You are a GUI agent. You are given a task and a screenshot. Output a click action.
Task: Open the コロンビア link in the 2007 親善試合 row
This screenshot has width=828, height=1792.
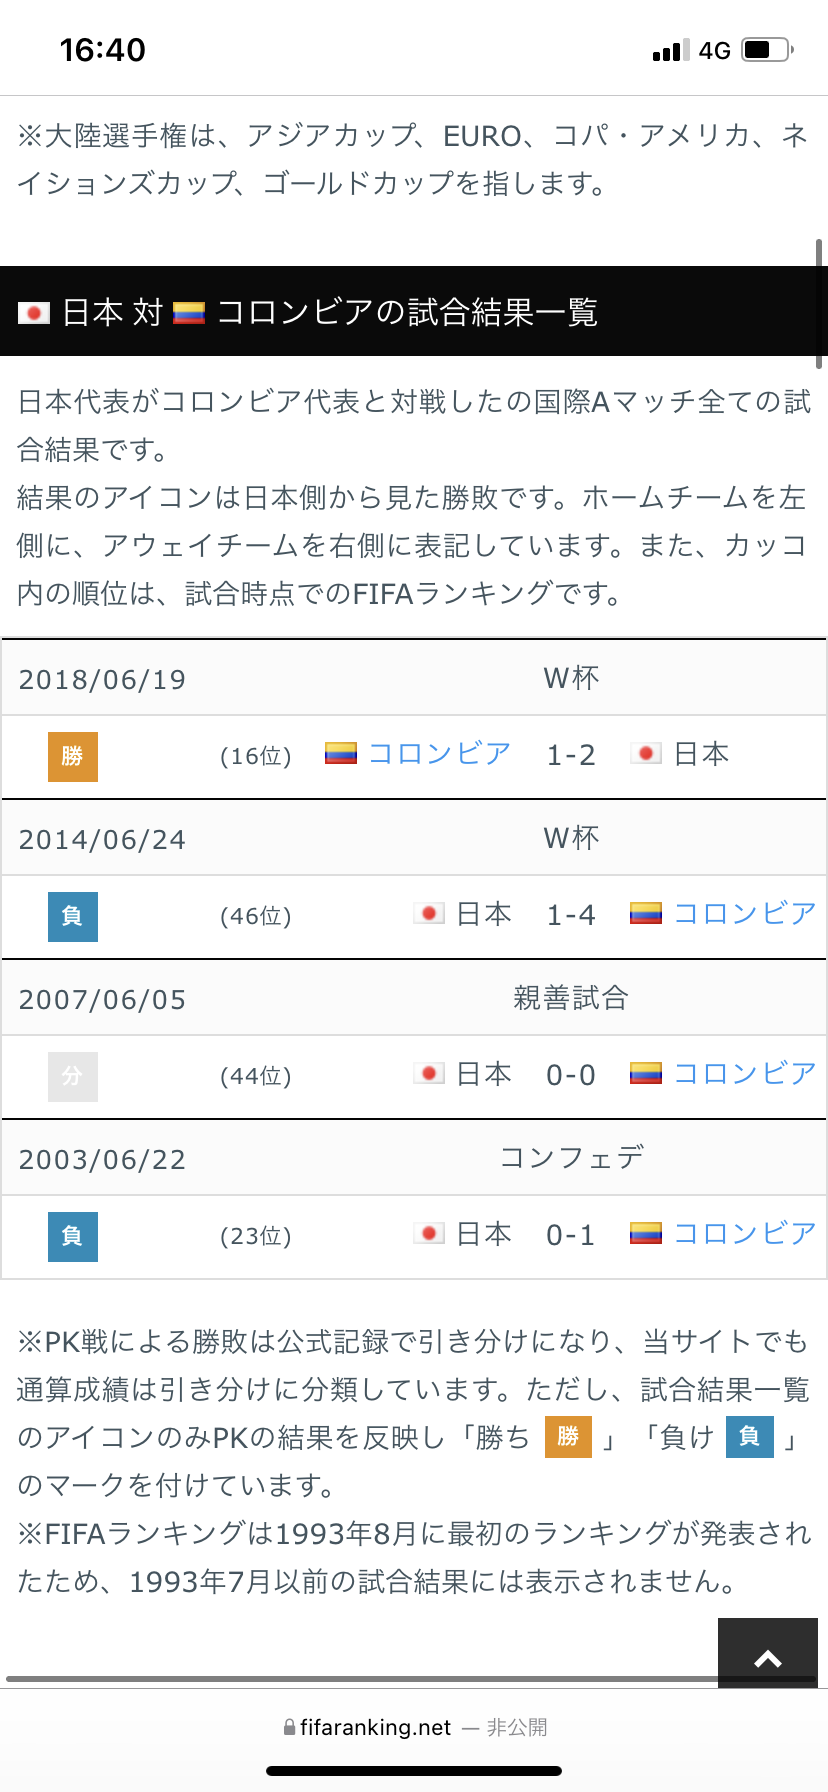click(x=745, y=1074)
